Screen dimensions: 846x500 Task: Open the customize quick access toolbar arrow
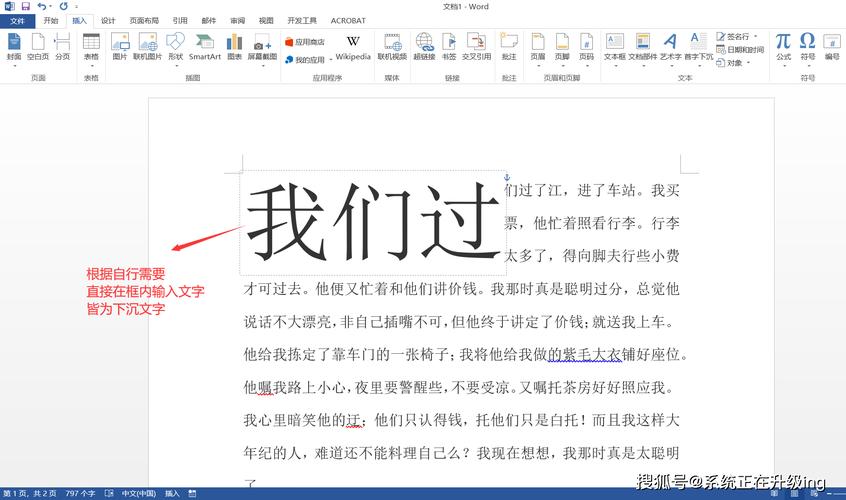tap(76, 7)
